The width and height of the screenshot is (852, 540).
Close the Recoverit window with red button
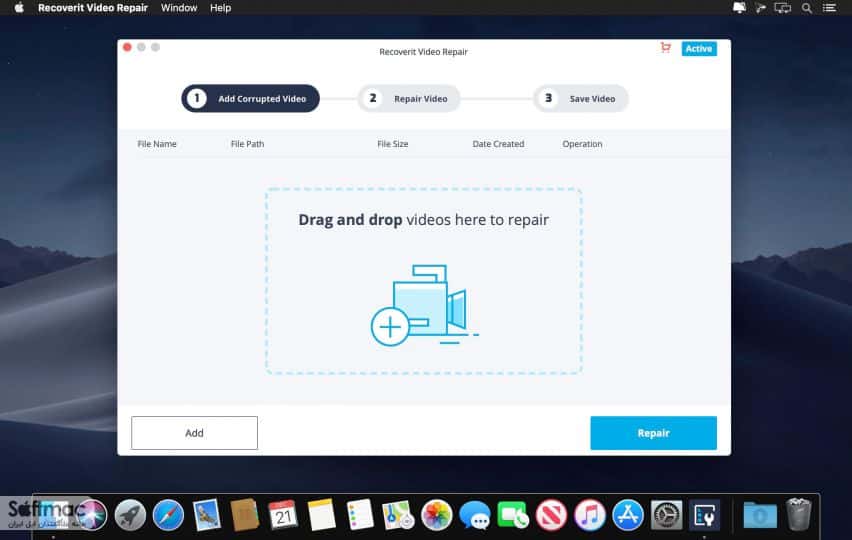[x=127, y=47]
